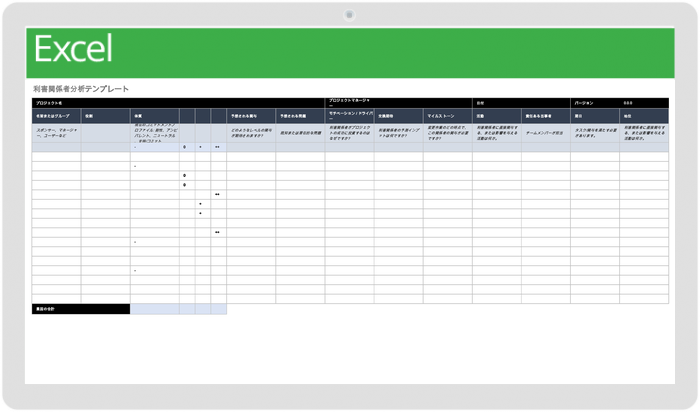Select the バージョン label cell

coord(595,103)
